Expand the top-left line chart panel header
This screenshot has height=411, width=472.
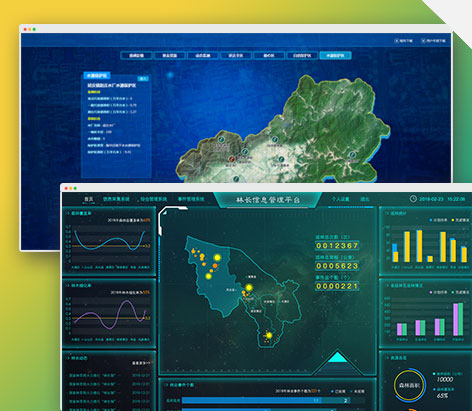pos(79,213)
